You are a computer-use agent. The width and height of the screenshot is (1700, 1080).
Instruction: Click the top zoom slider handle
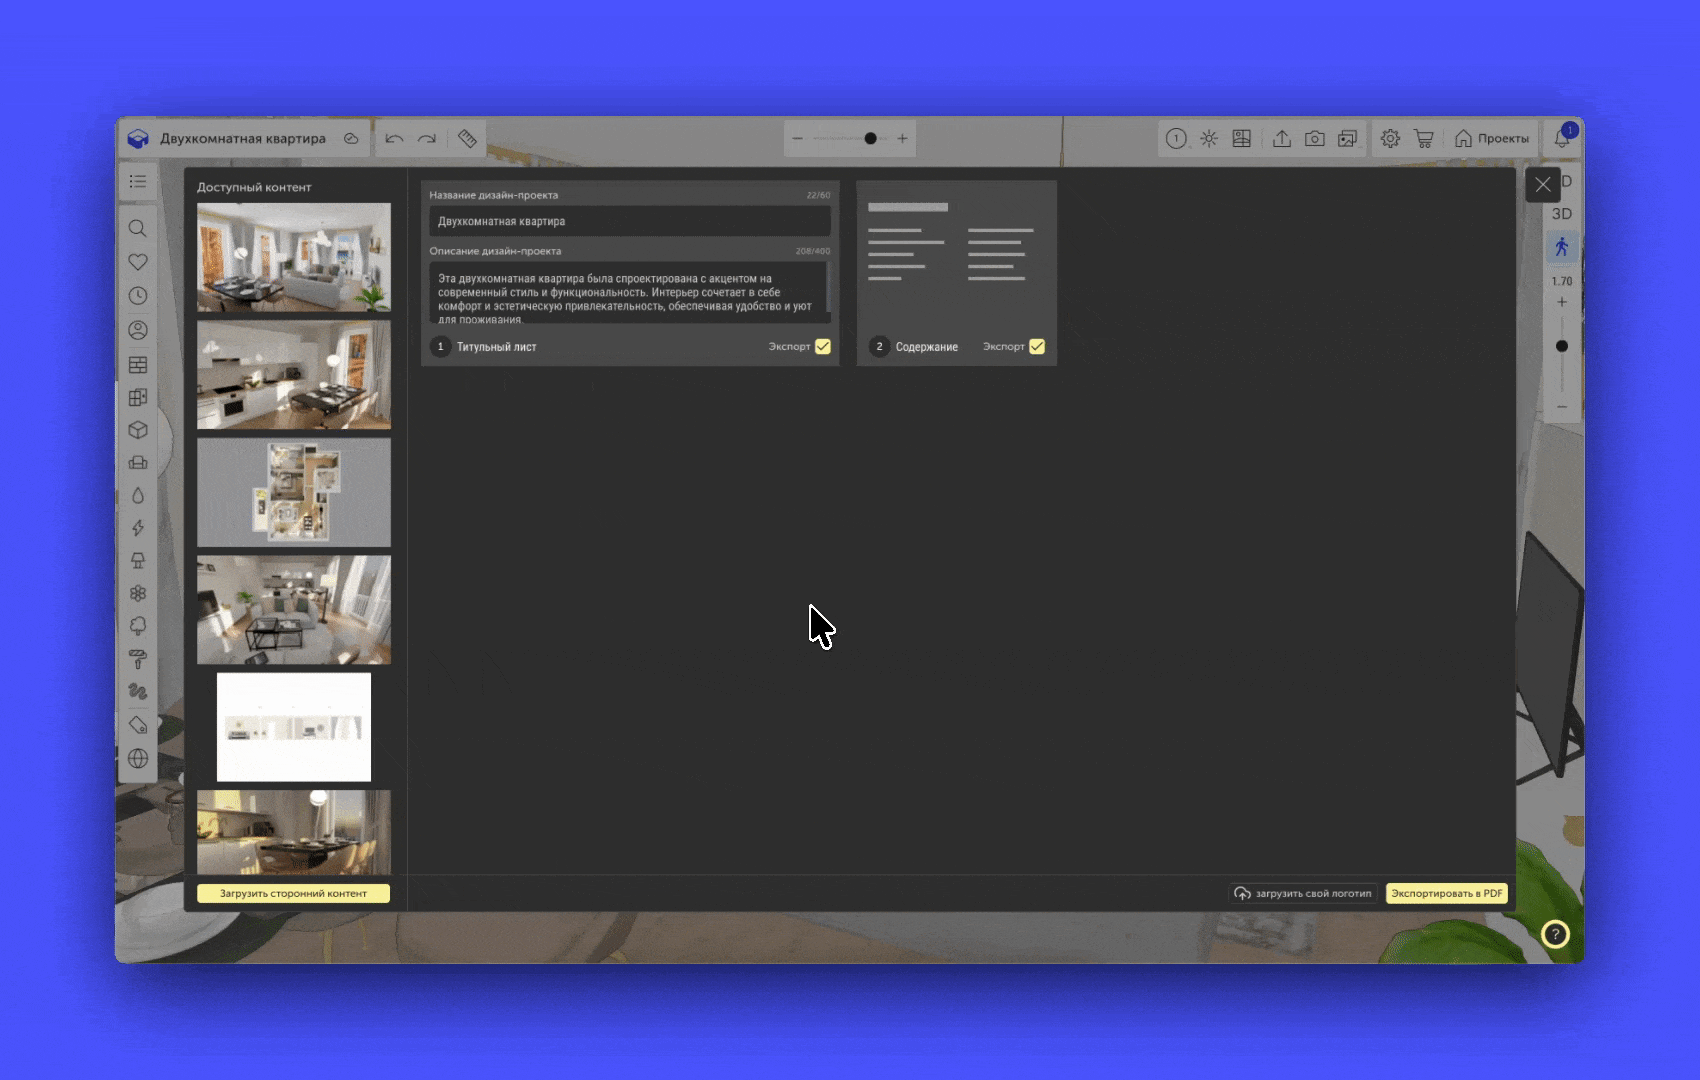pyautogui.click(x=870, y=139)
